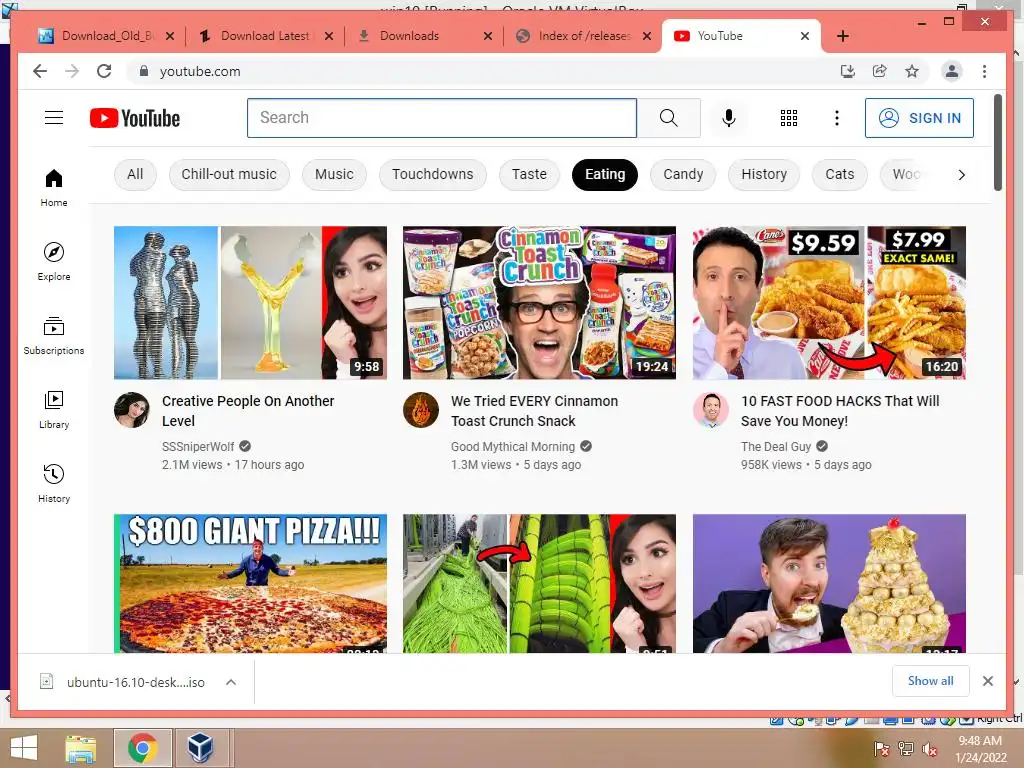Open the 10 FAST FOOD HACKS title
1024x768 pixels.
coord(840,411)
